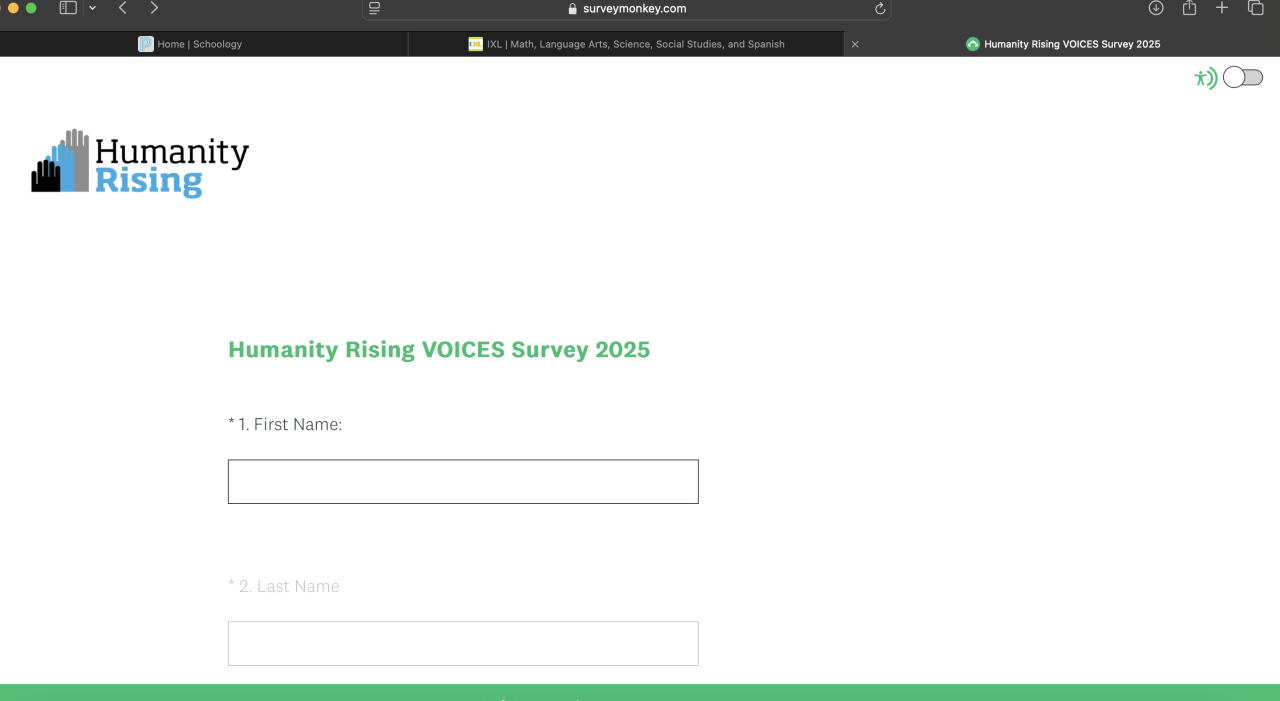The height and width of the screenshot is (701, 1280).
Task: Click the First Name text field
Action: pyautogui.click(x=463, y=482)
